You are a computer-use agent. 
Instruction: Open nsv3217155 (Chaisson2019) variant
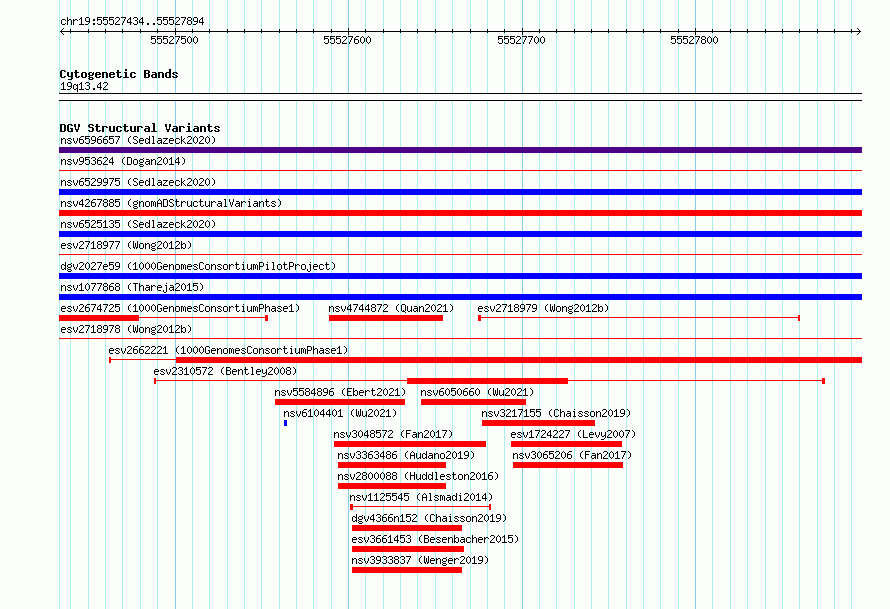[556, 413]
